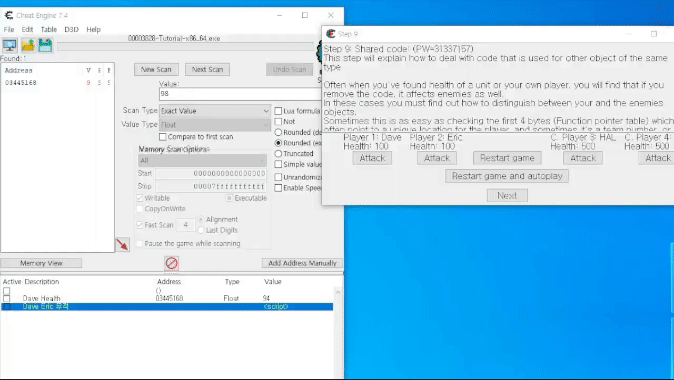
Task: Edit the scan Value field containing 98
Action: click(x=240, y=94)
